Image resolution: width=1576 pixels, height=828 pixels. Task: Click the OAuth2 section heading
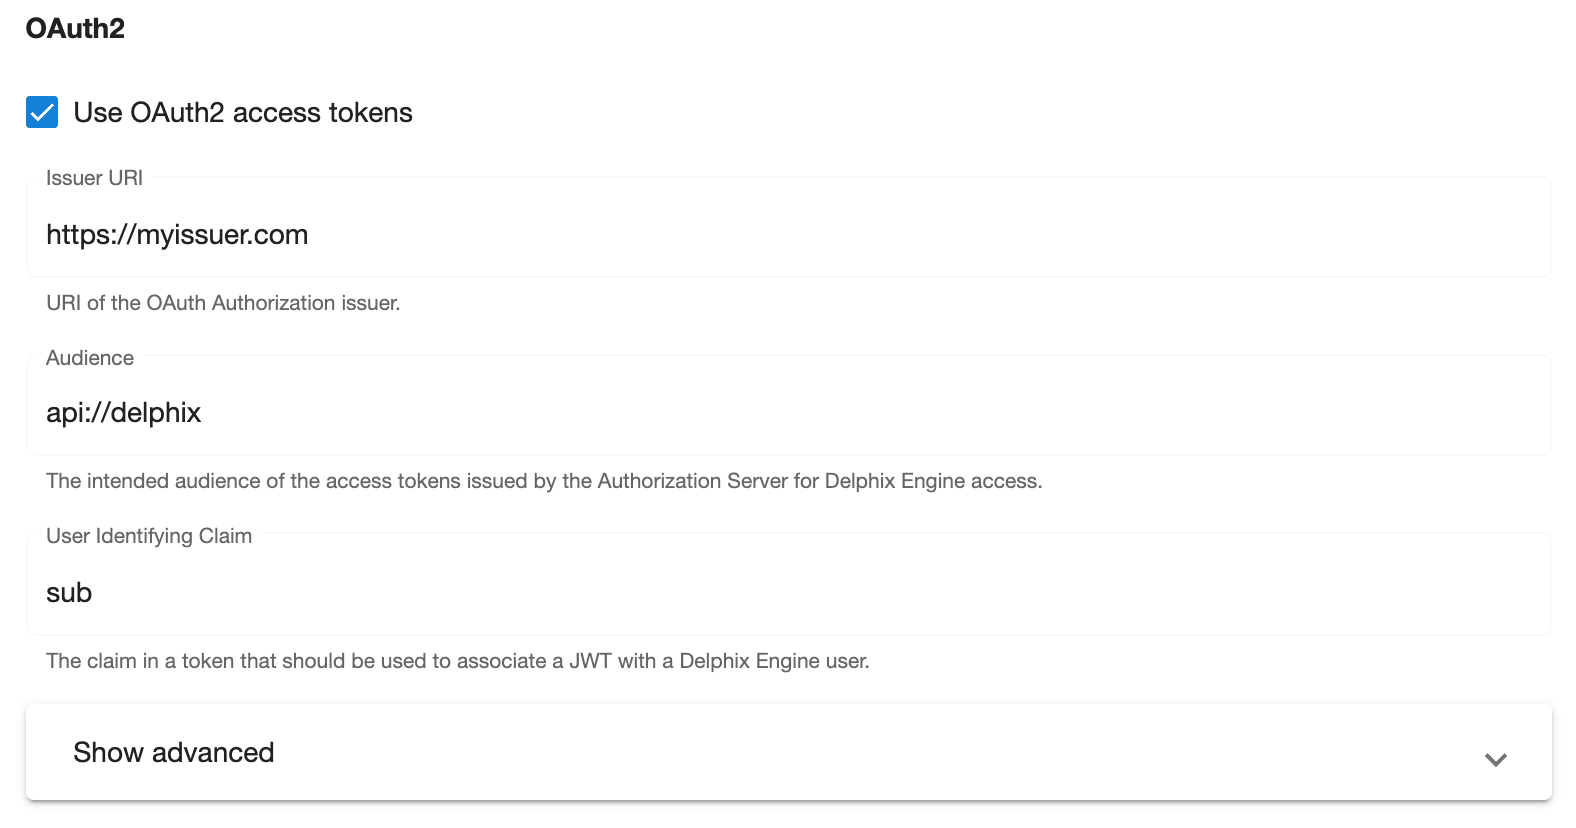(75, 28)
